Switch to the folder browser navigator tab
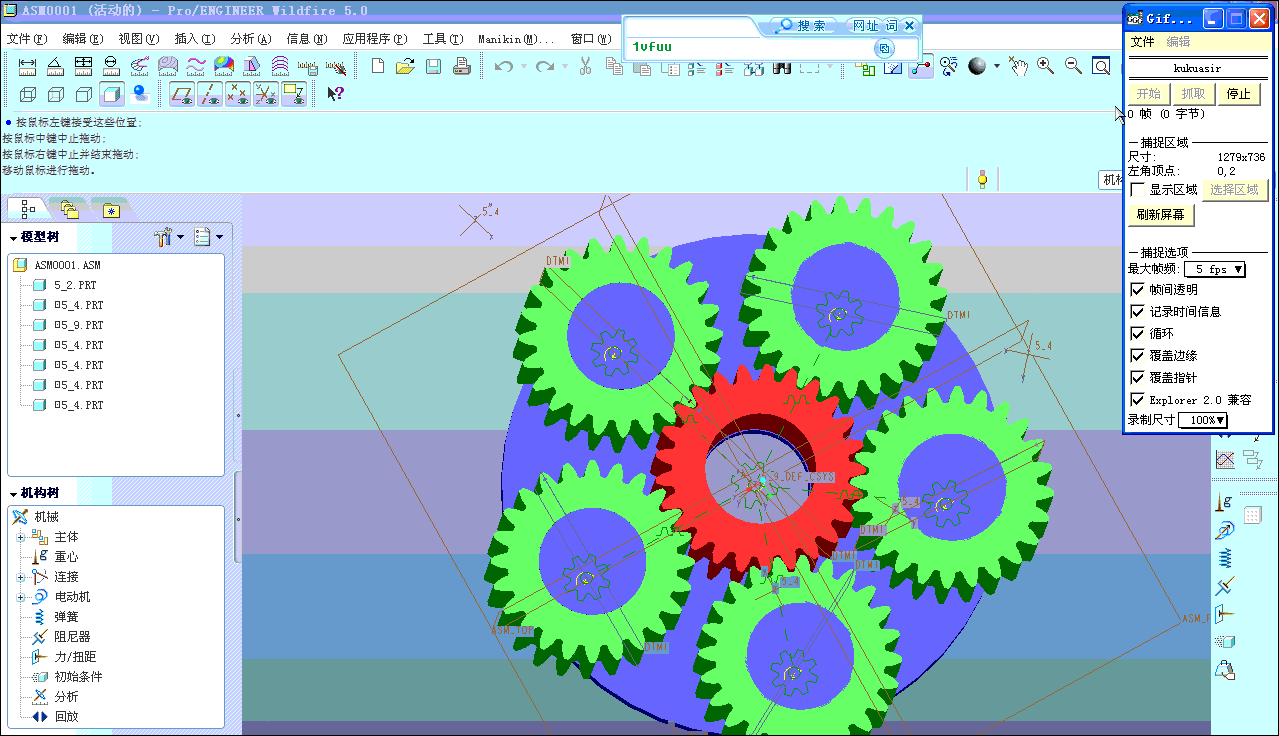The width and height of the screenshot is (1279, 736). (x=69, y=209)
